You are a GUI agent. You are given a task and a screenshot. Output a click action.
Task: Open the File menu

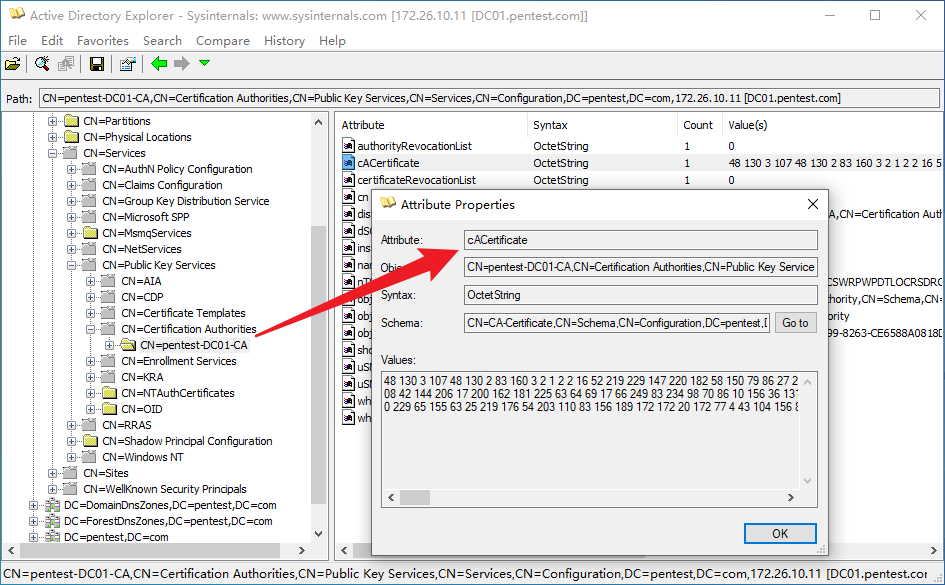click(17, 40)
